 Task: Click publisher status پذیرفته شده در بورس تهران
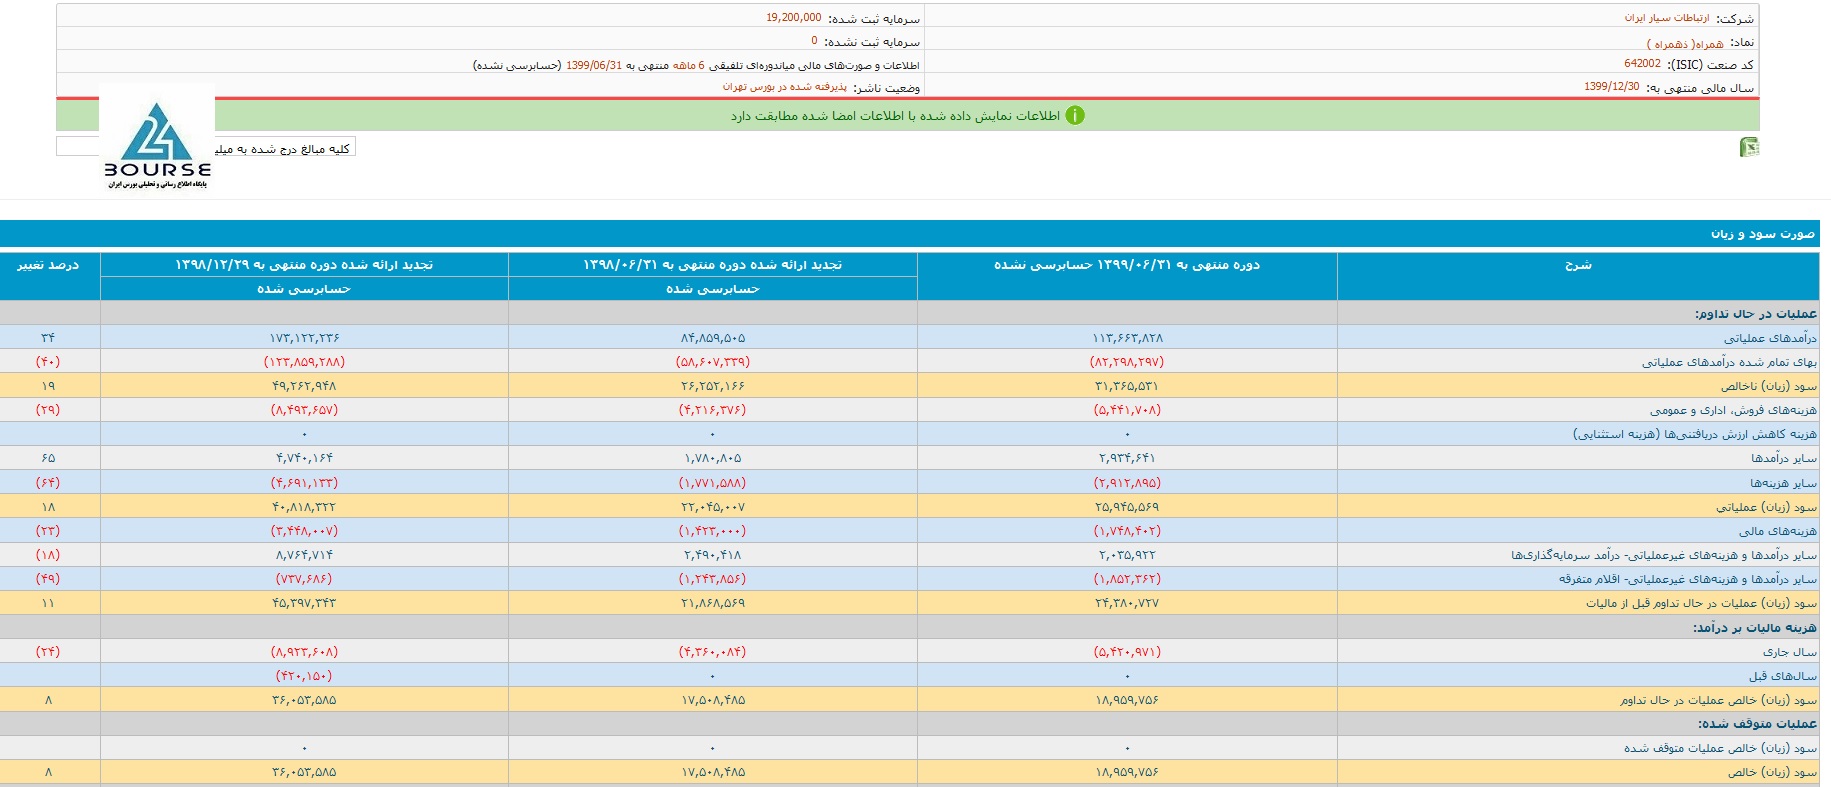[x=785, y=87]
